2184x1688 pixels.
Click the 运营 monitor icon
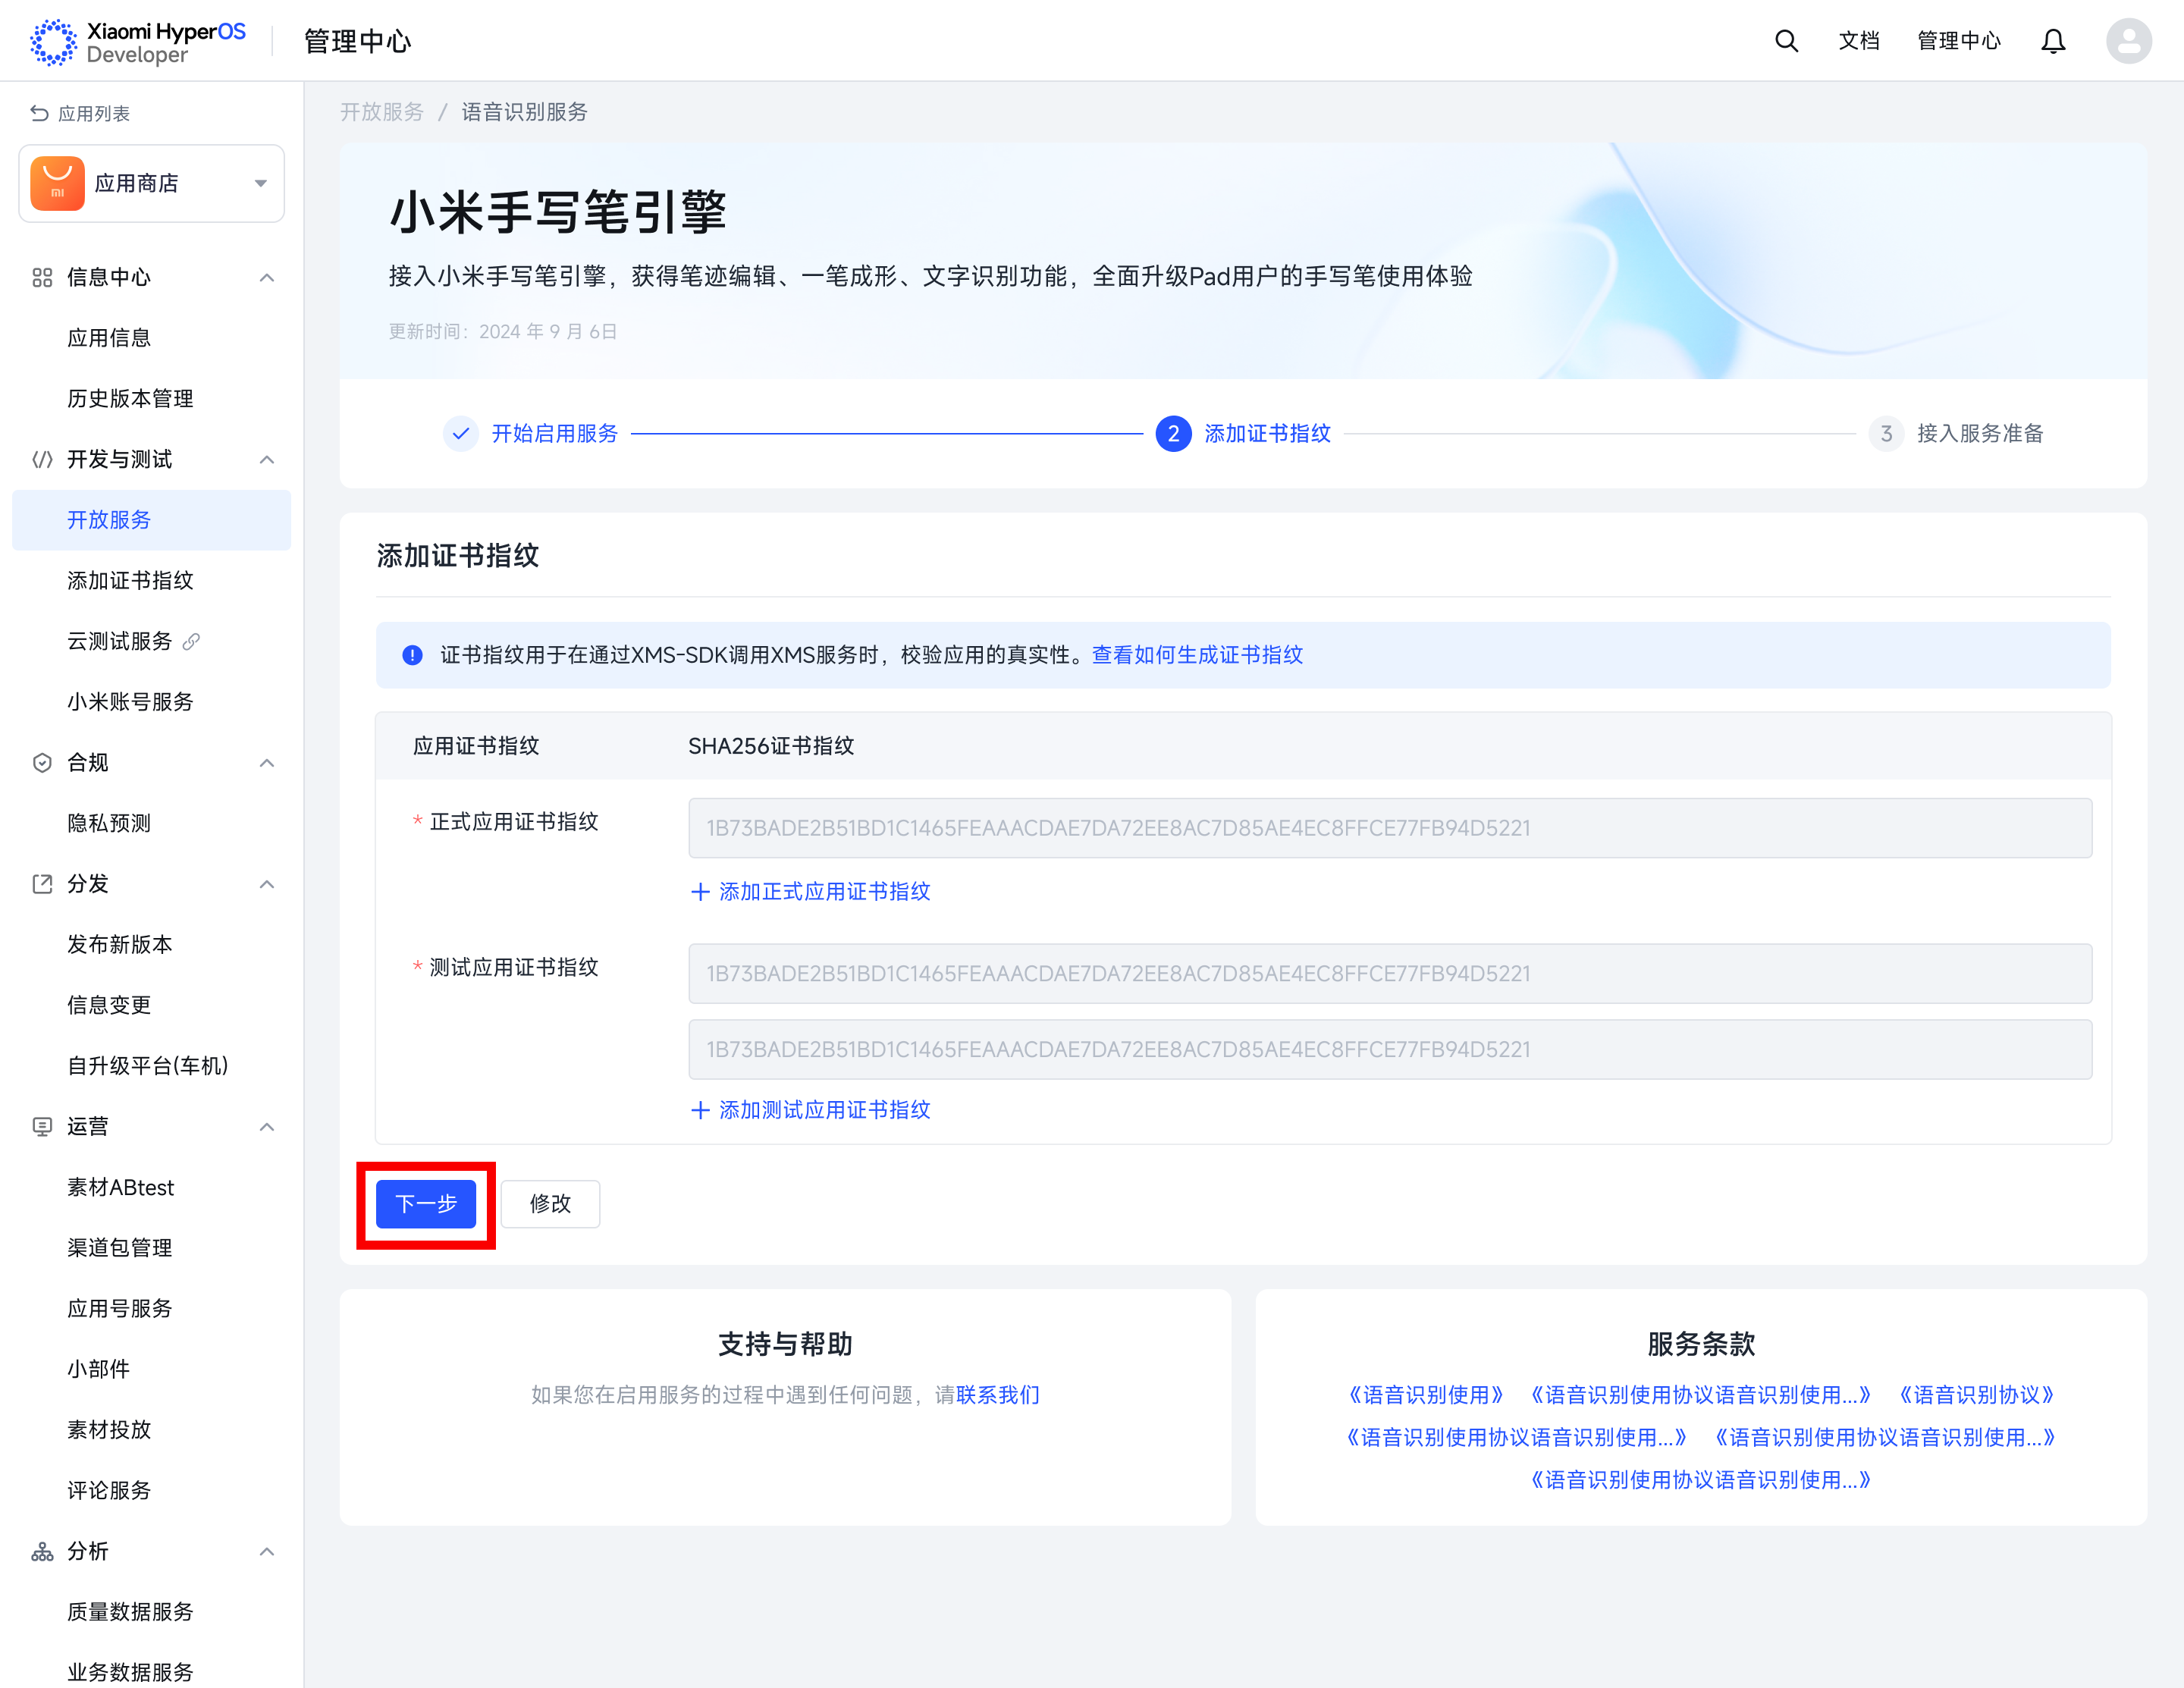coord(42,1127)
